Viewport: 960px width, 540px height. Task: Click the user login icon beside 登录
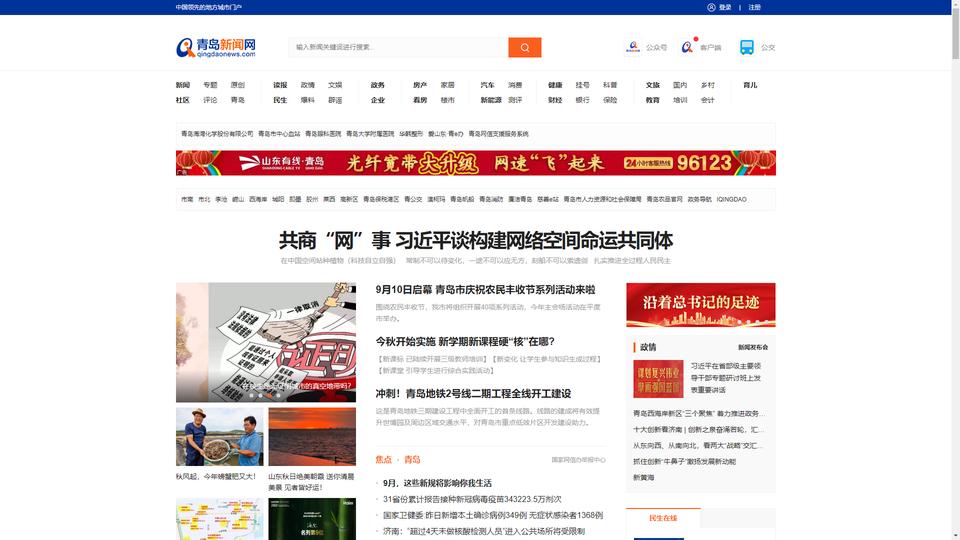tap(711, 7)
